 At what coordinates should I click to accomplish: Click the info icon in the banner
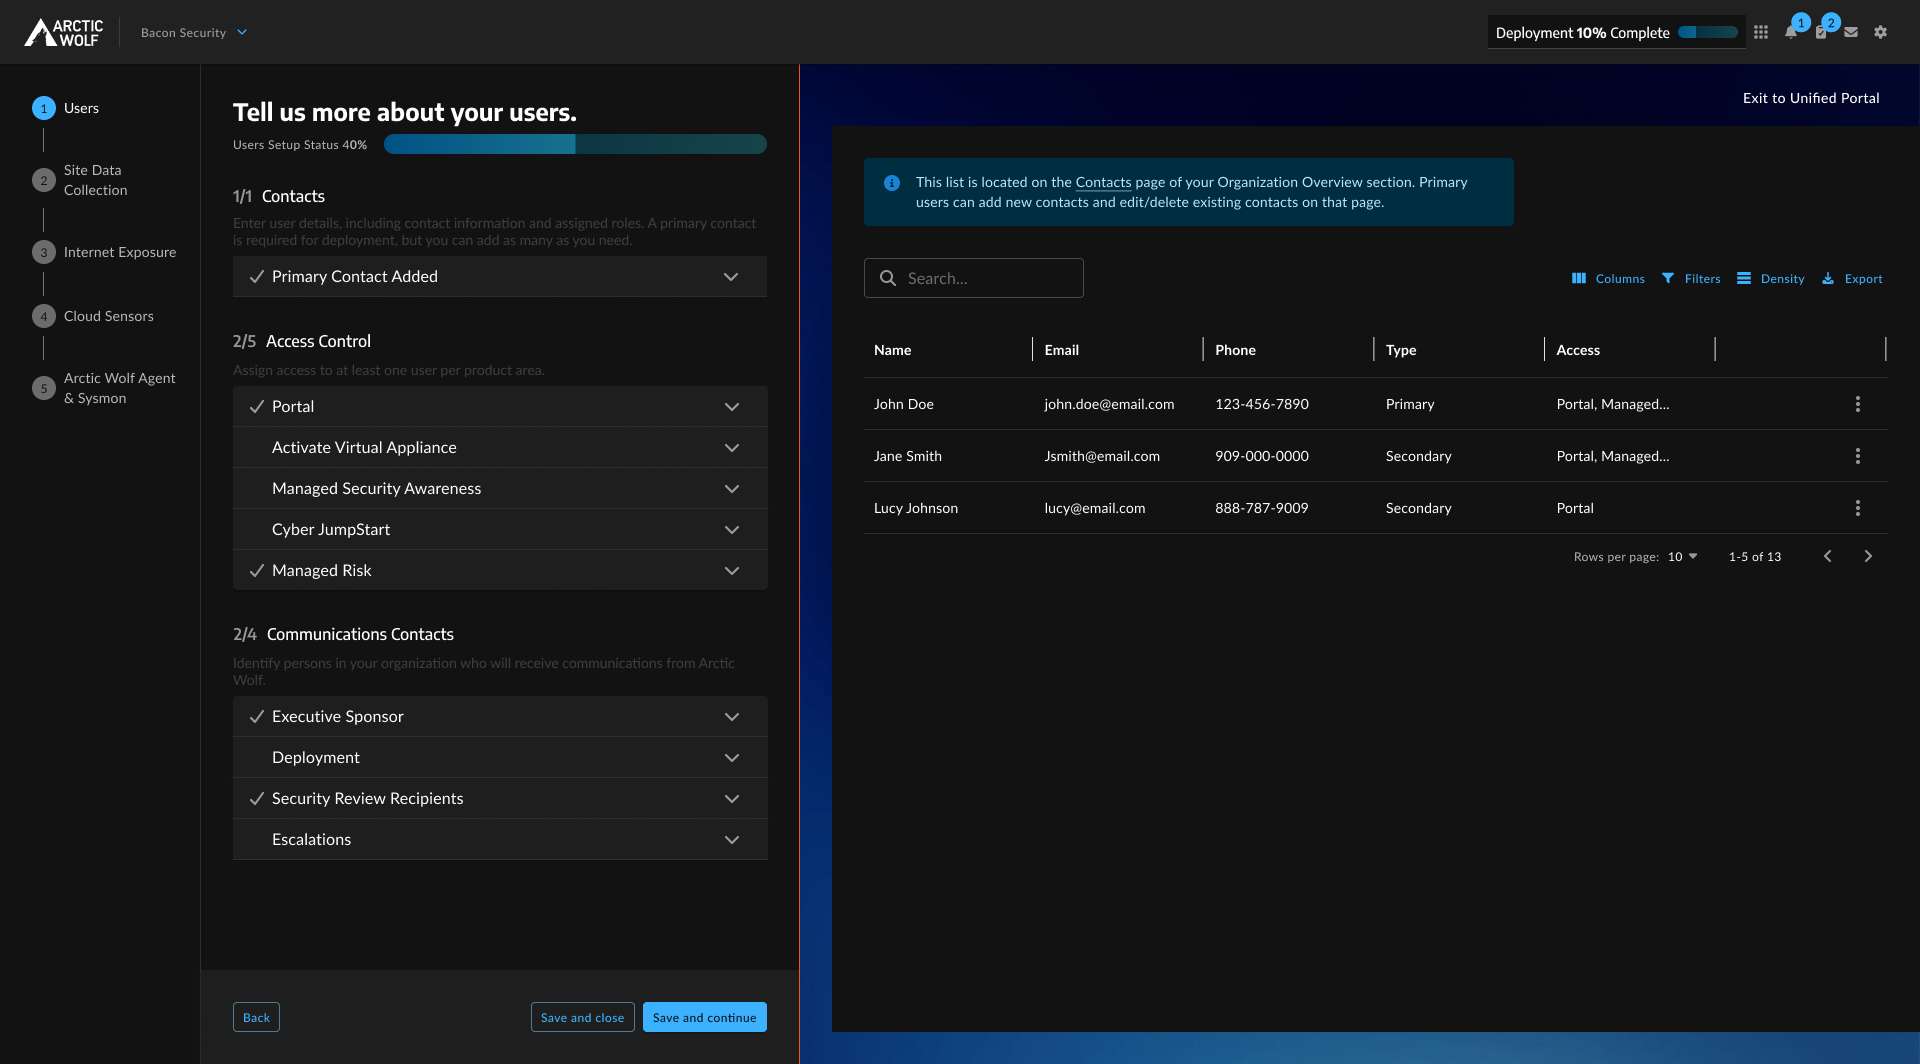tap(892, 183)
